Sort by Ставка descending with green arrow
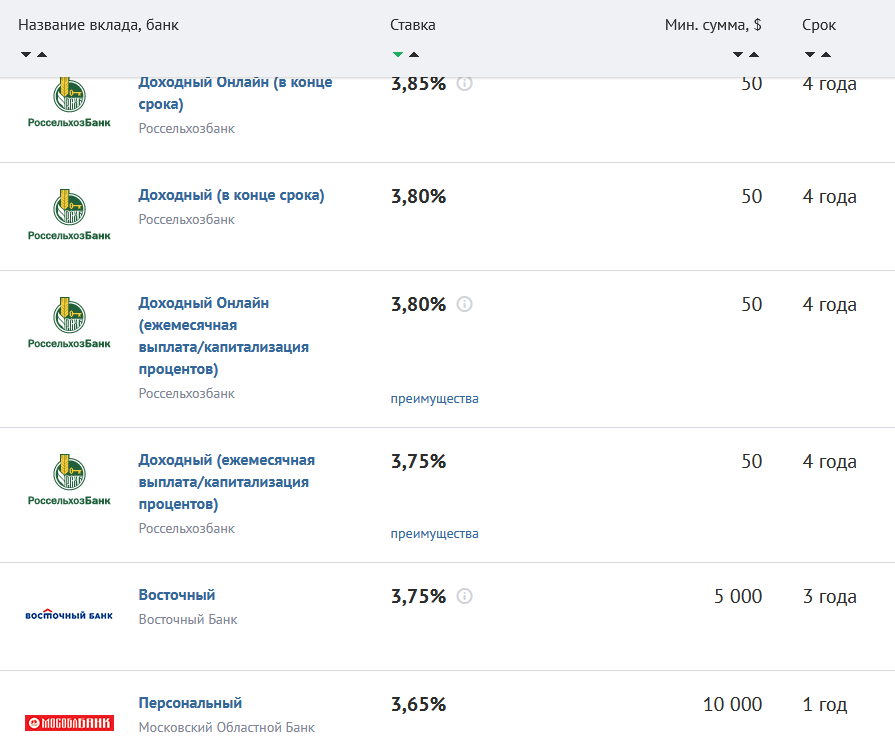Viewport: 895px width, 737px height. 398,54
